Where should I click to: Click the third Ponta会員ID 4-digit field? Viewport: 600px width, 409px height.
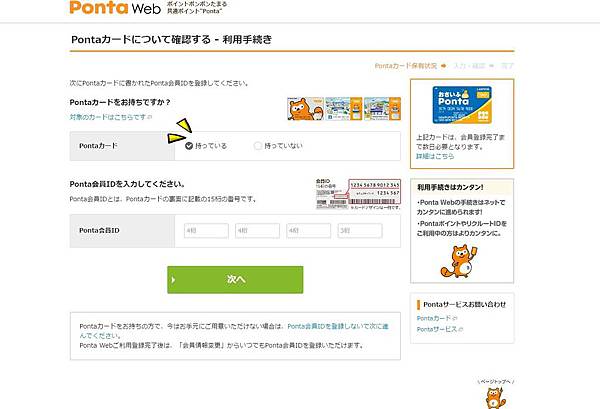point(308,231)
